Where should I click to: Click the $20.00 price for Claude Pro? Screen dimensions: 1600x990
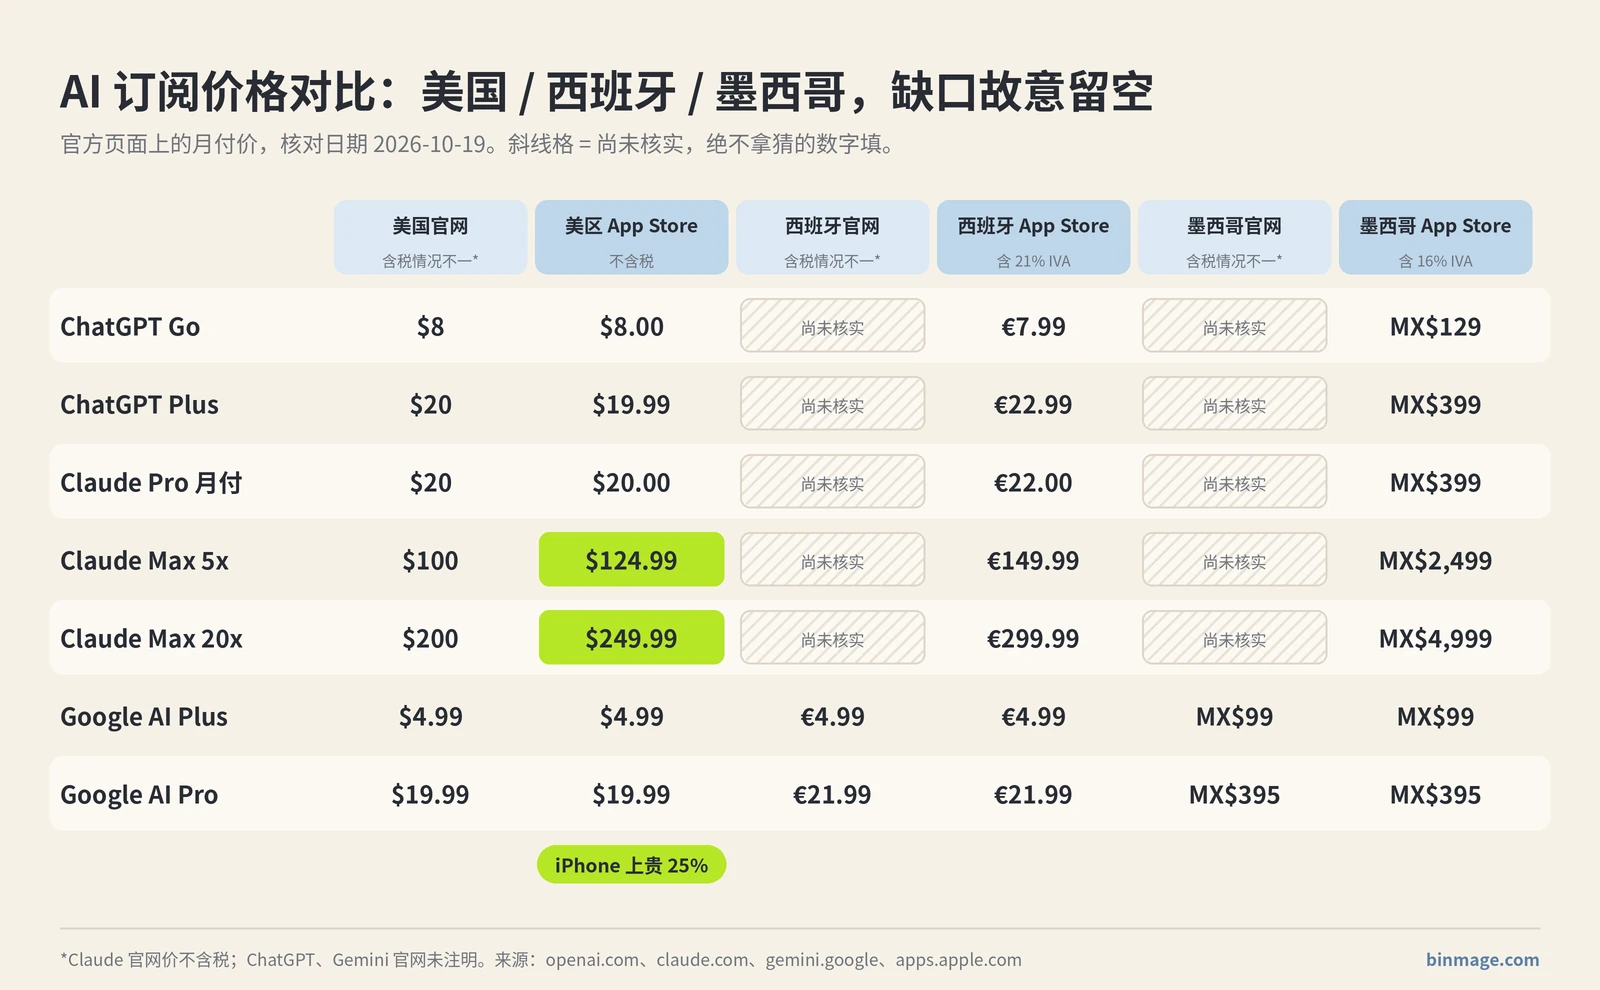[x=631, y=483]
